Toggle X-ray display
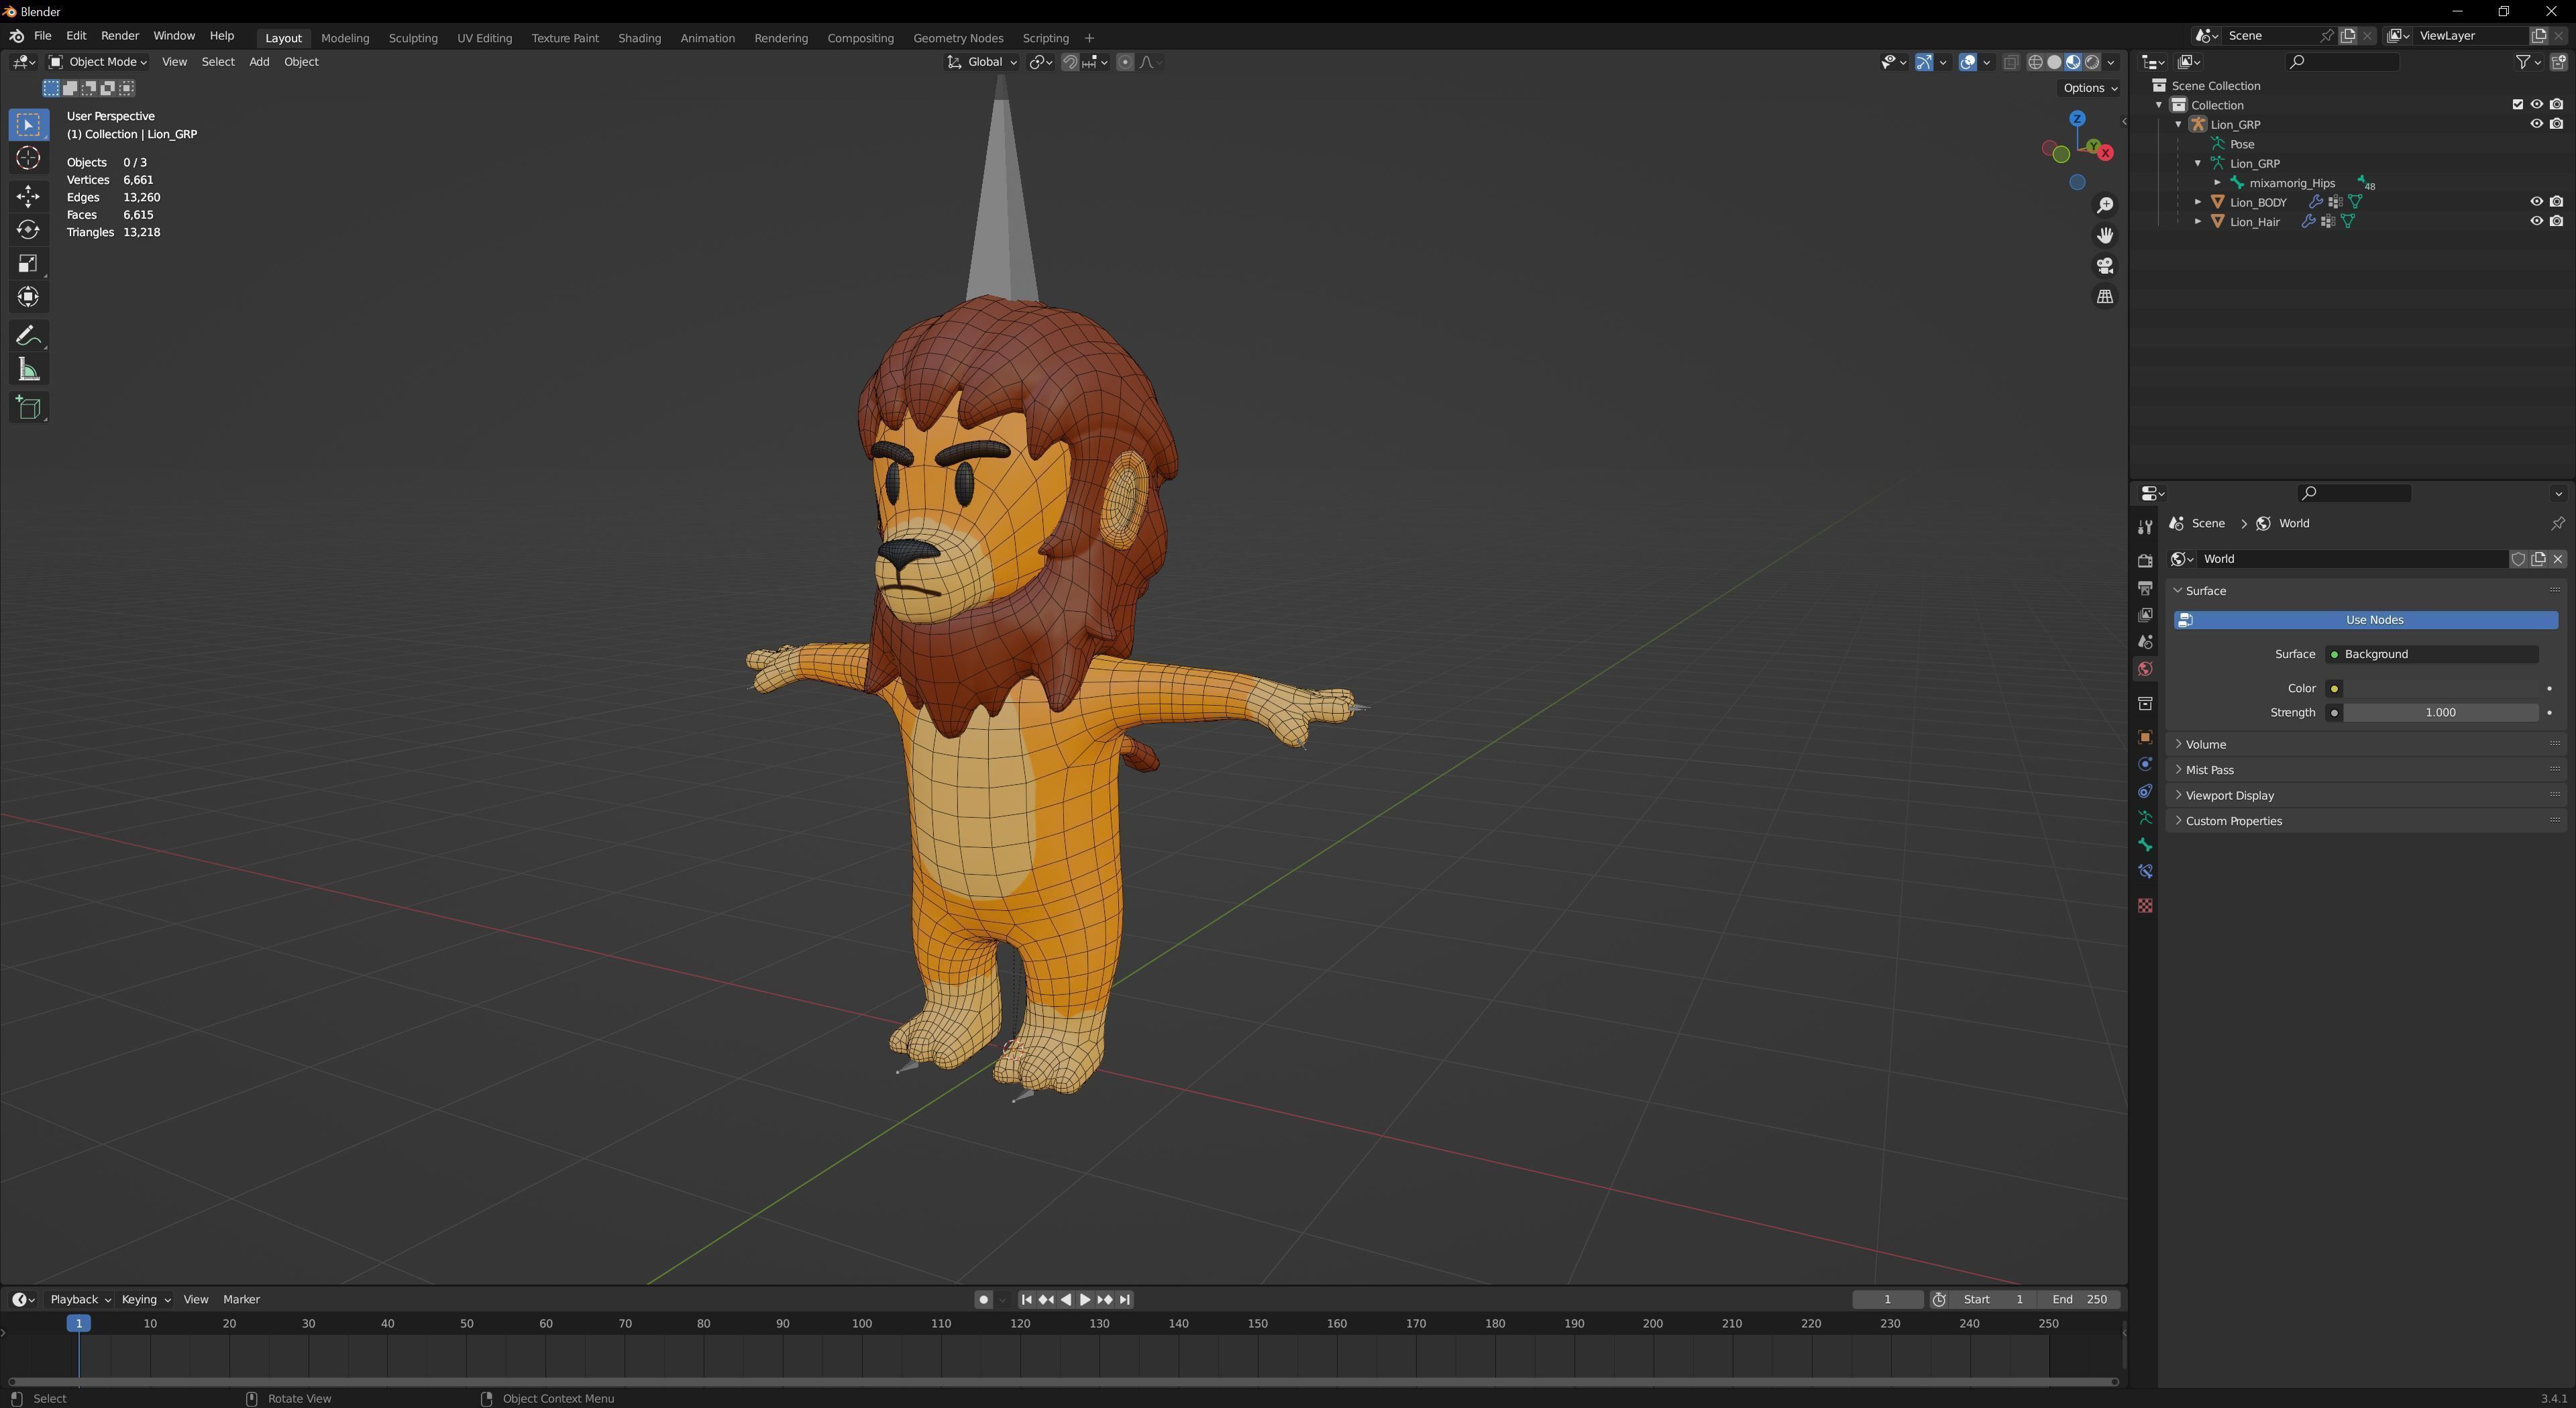 coord(2010,62)
